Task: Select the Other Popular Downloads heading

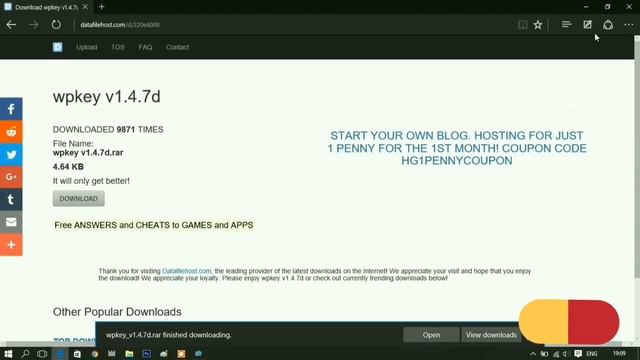Action: pos(117,312)
